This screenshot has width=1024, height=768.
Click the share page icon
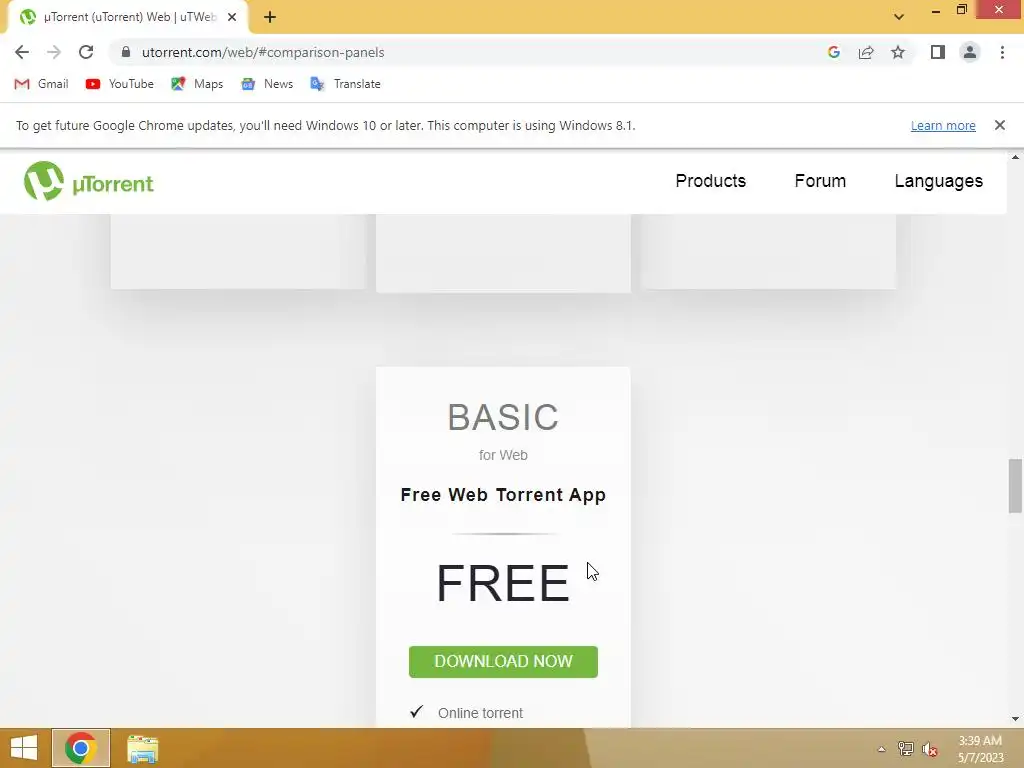pyautogui.click(x=866, y=52)
